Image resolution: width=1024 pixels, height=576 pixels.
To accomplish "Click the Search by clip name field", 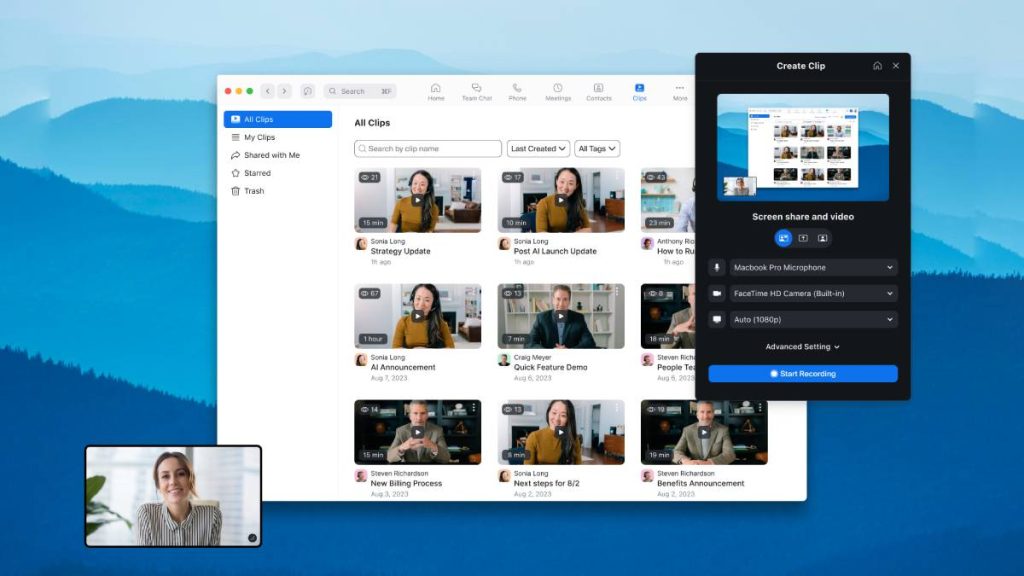I will tap(428, 149).
